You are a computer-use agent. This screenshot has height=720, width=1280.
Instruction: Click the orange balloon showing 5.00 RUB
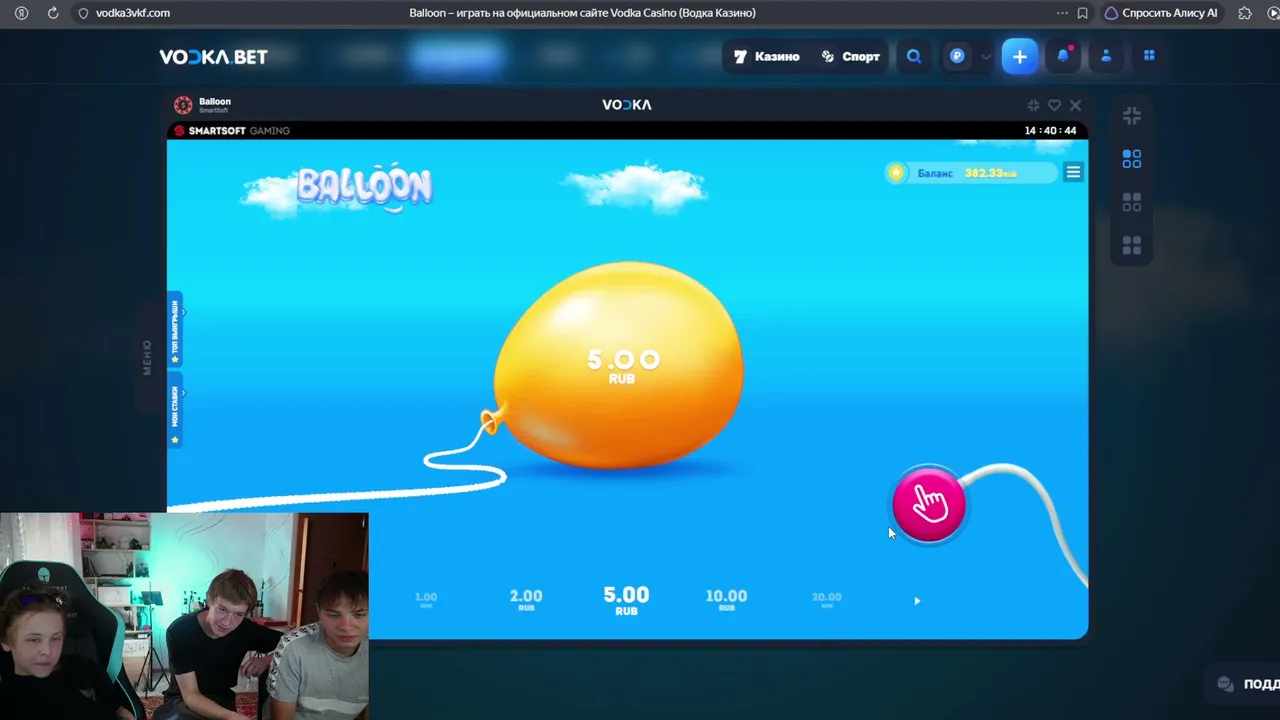coord(619,366)
